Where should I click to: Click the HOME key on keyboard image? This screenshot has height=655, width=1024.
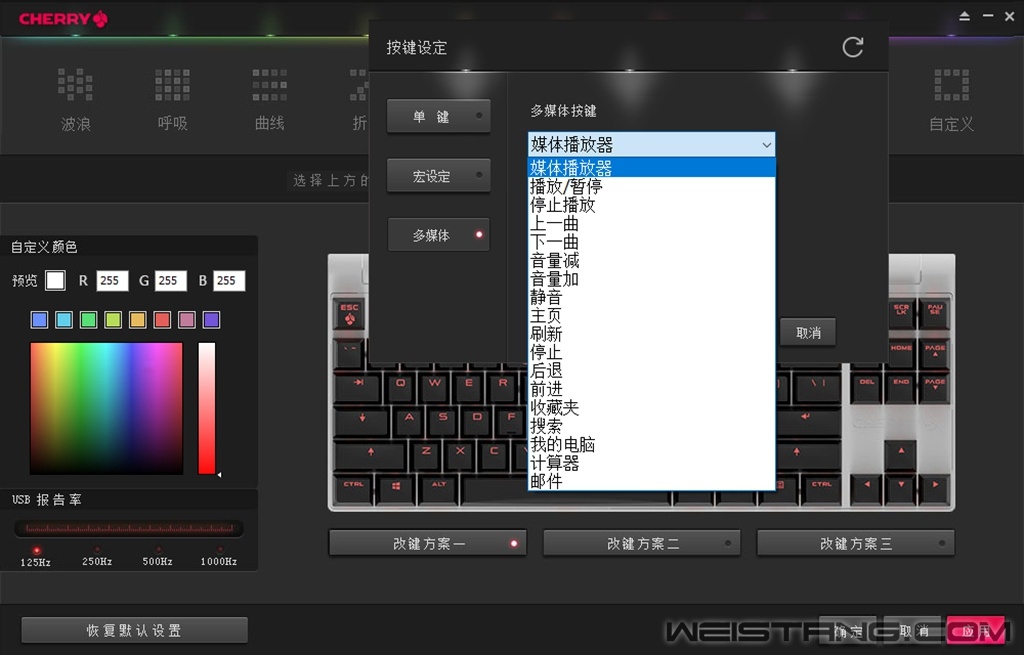pos(901,353)
